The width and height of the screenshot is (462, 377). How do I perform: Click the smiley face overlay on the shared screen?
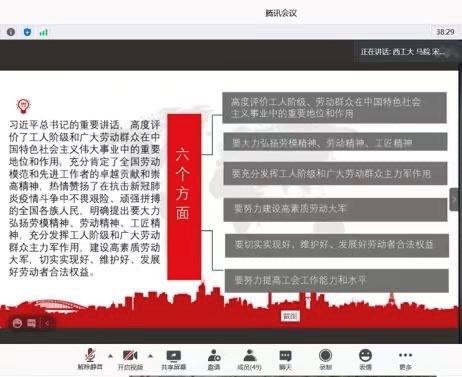point(17,323)
